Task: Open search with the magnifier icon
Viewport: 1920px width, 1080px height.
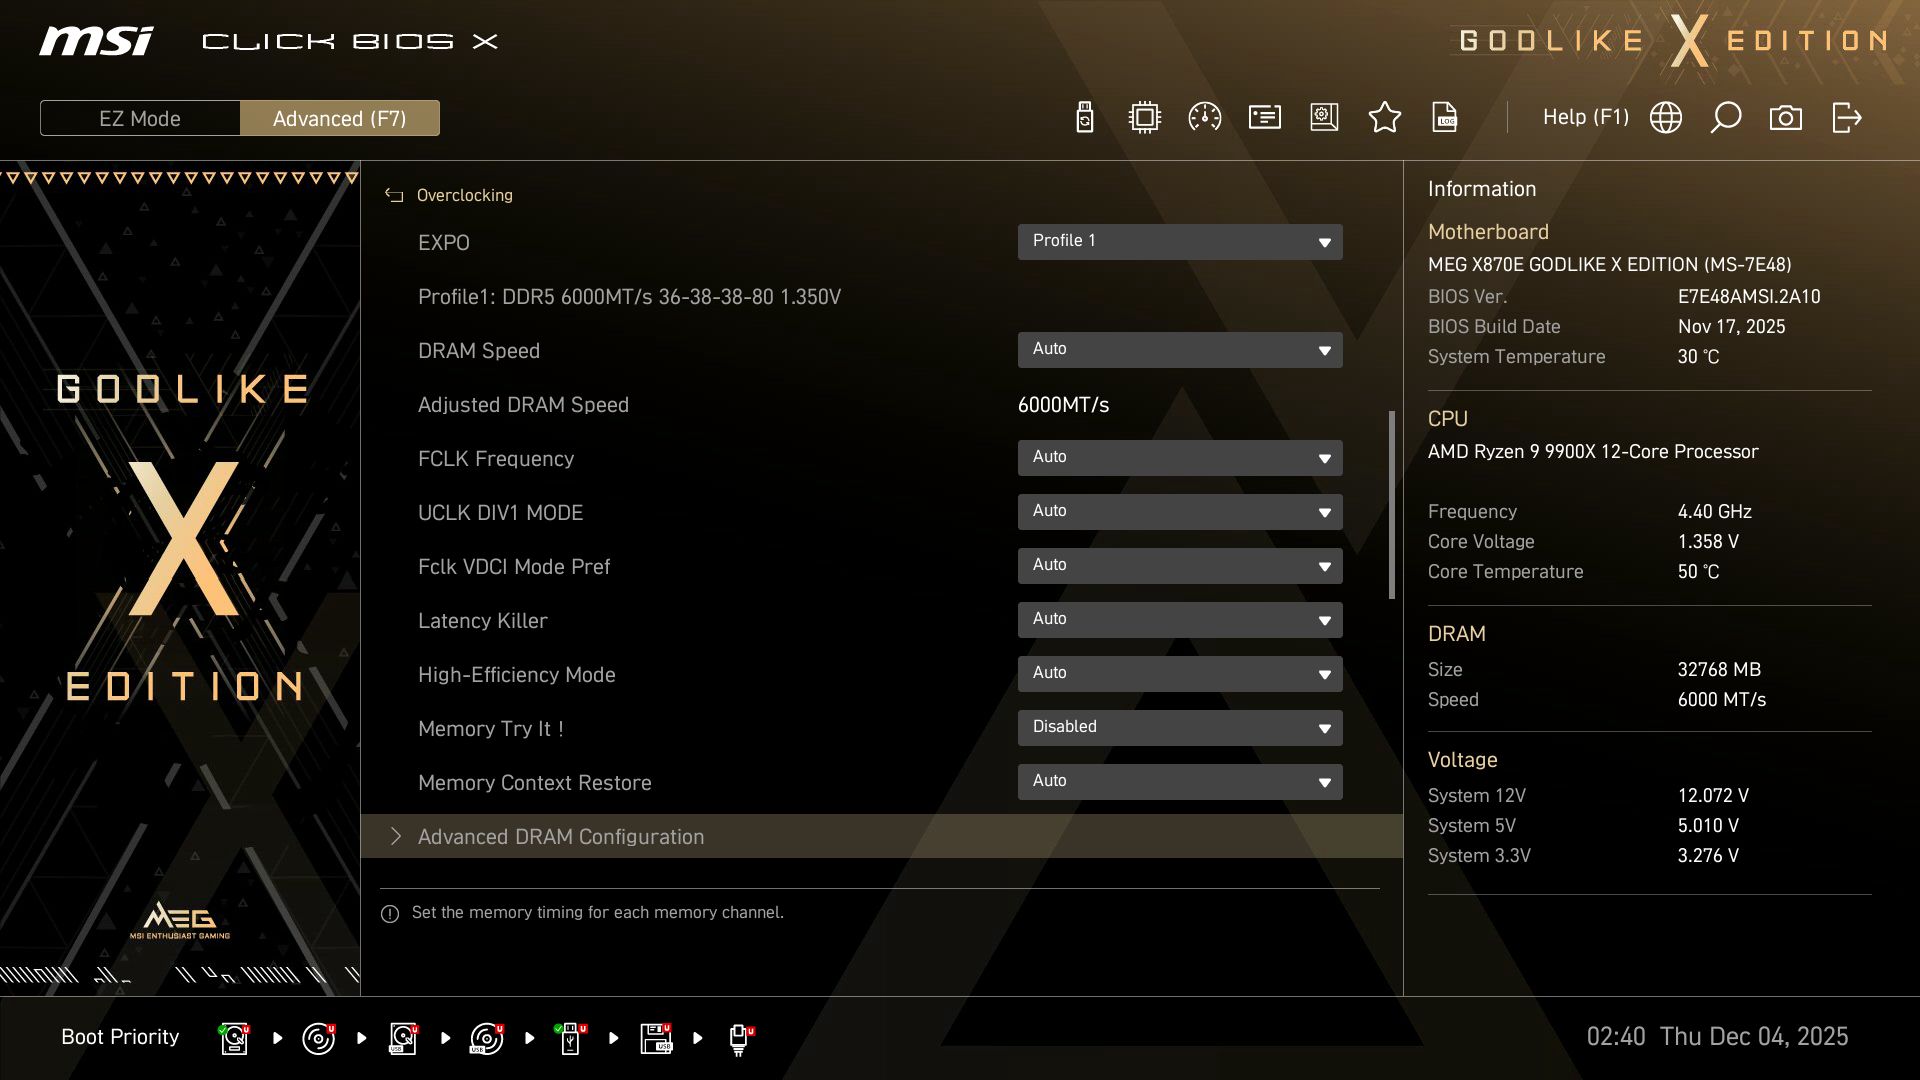Action: 1725,117
